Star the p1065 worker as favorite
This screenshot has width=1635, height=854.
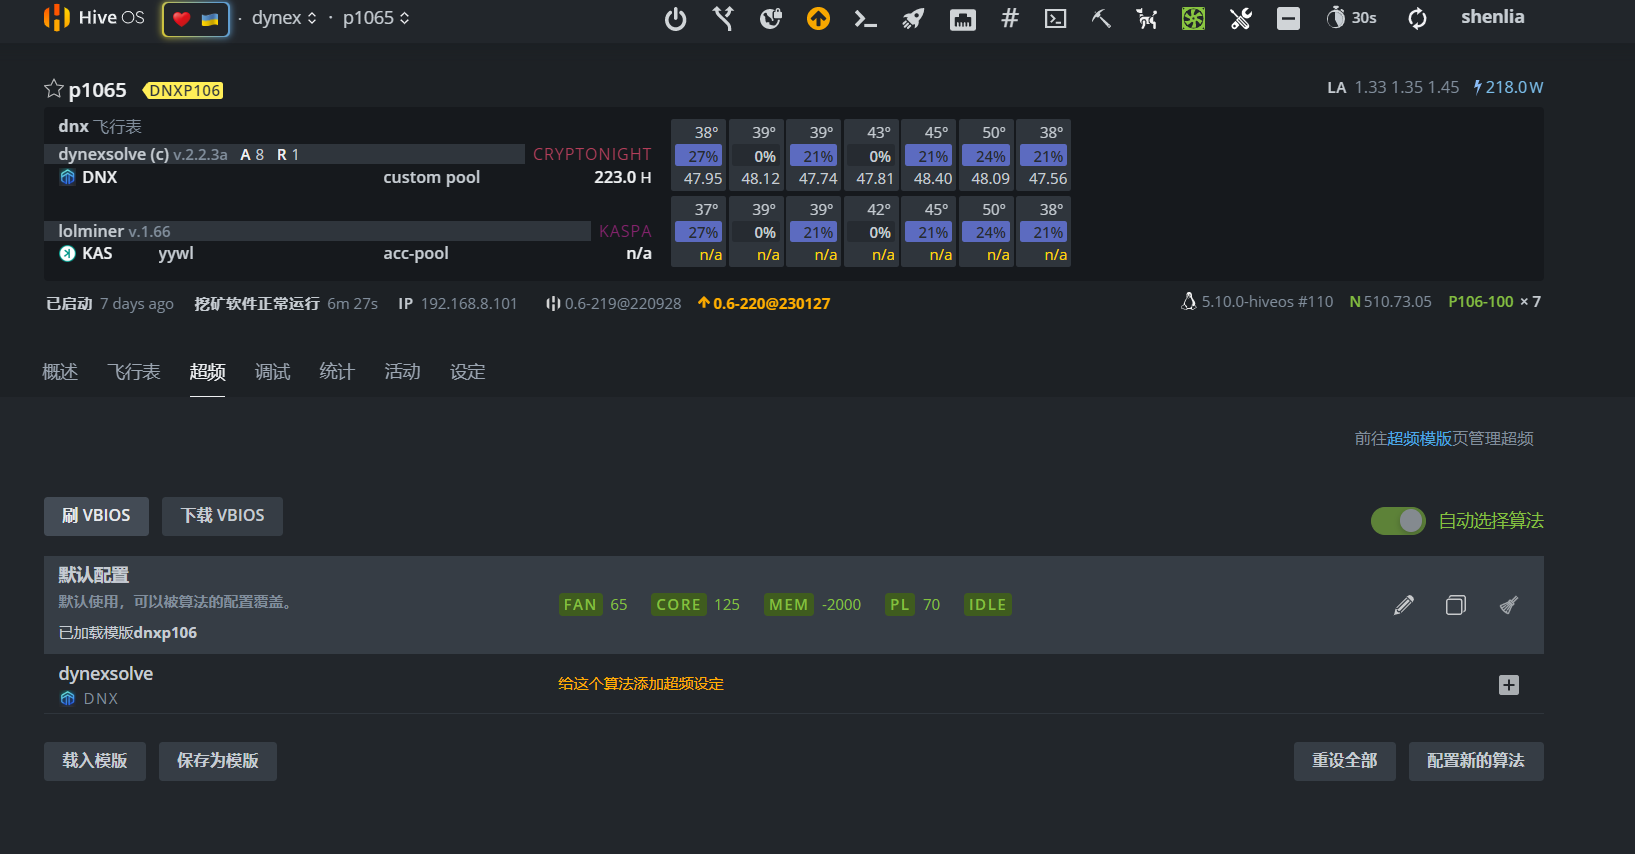(54, 89)
